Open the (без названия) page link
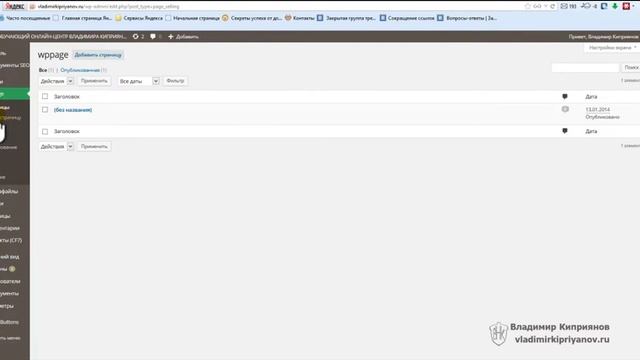This screenshot has height=360, width=640. [73, 110]
